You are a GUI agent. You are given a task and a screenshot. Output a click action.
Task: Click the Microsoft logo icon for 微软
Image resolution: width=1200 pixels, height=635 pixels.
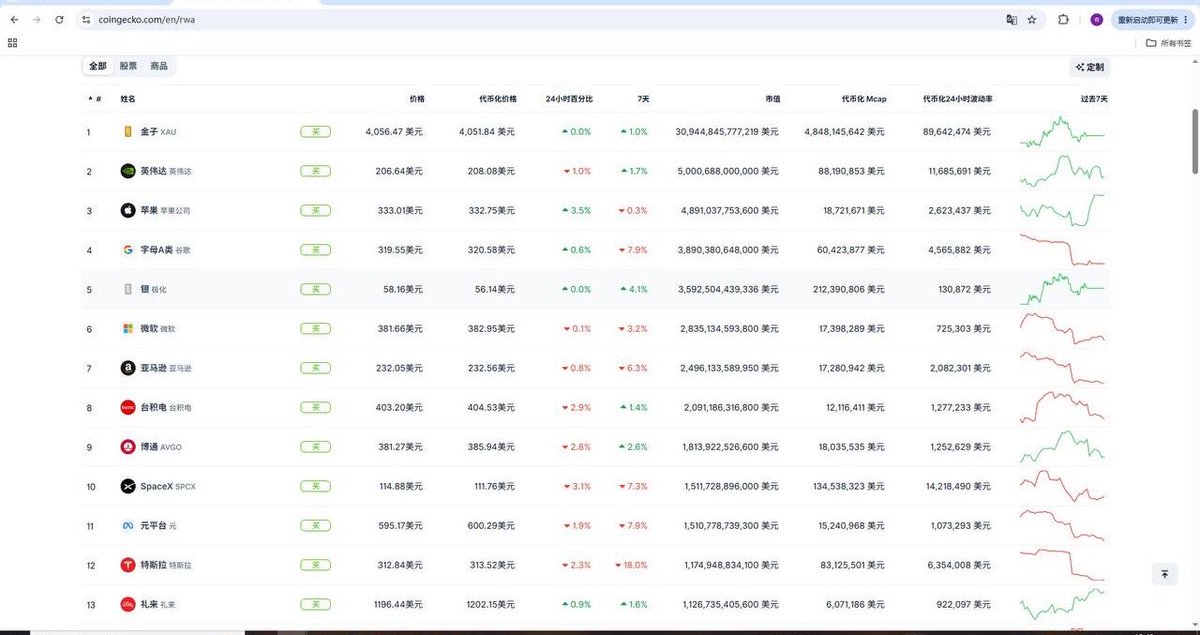click(128, 328)
